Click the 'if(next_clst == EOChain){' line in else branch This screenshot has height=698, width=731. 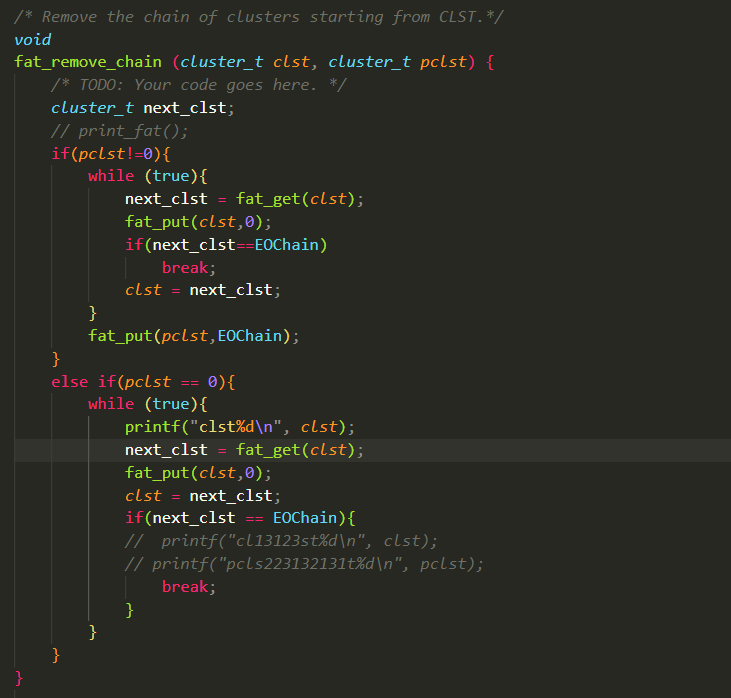[x=240, y=518]
